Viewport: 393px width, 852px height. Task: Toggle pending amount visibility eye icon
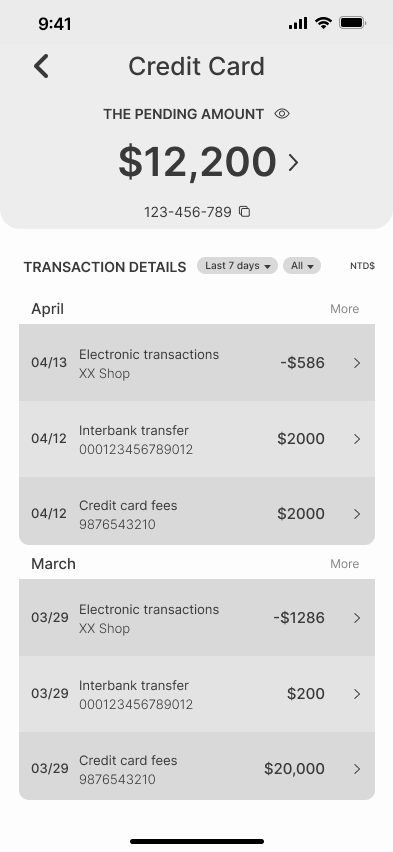click(x=282, y=114)
